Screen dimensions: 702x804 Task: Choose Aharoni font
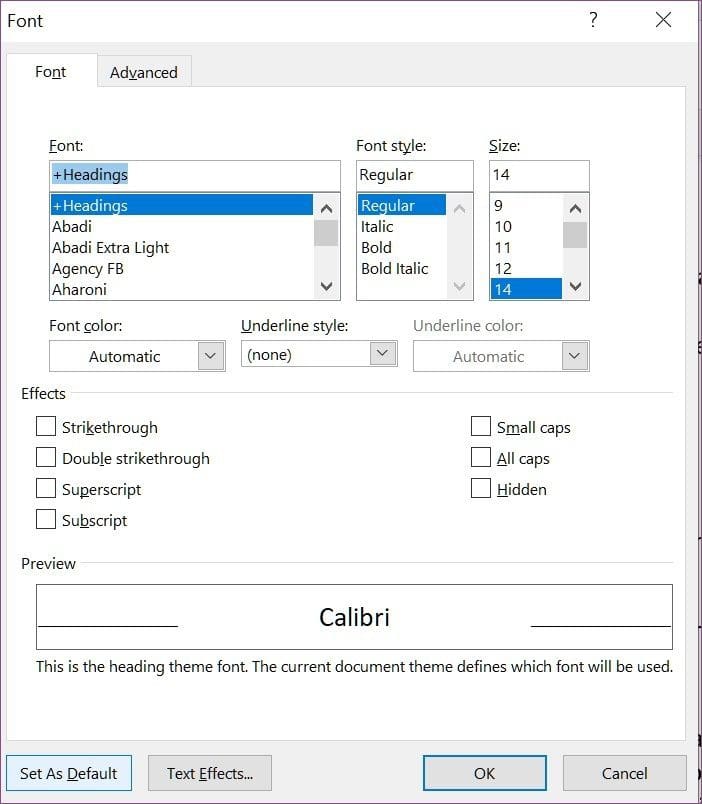(182, 289)
